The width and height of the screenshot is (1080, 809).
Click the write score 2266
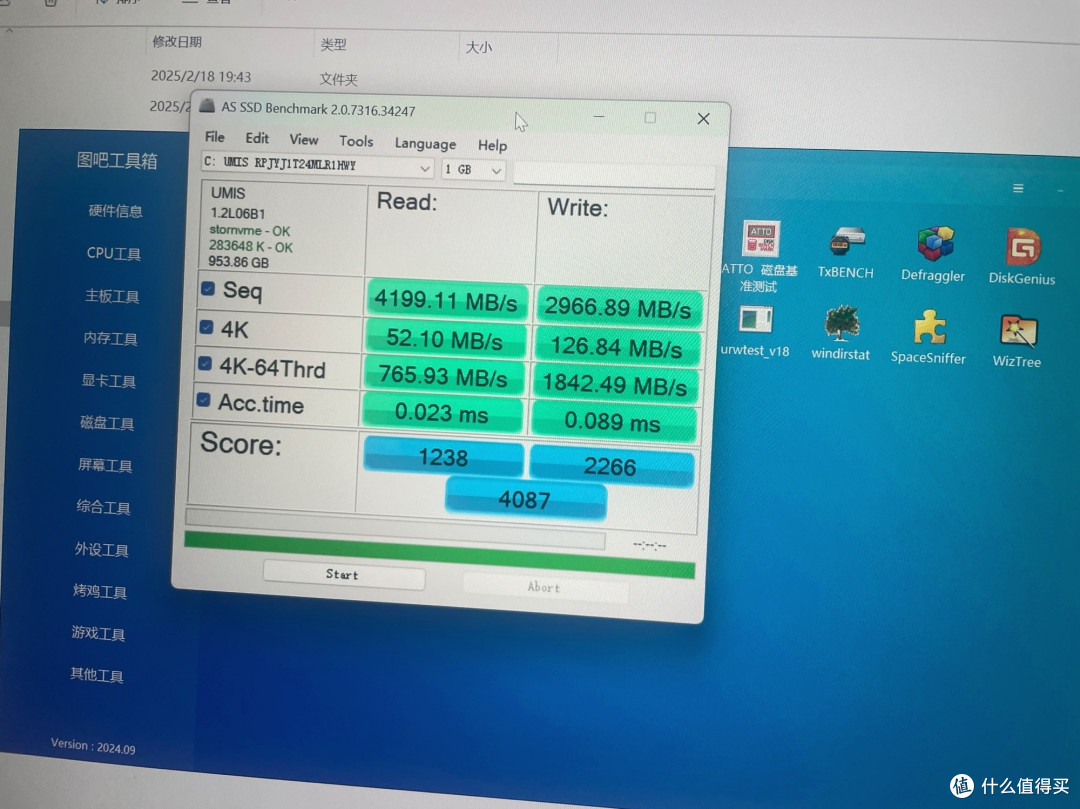coord(610,467)
